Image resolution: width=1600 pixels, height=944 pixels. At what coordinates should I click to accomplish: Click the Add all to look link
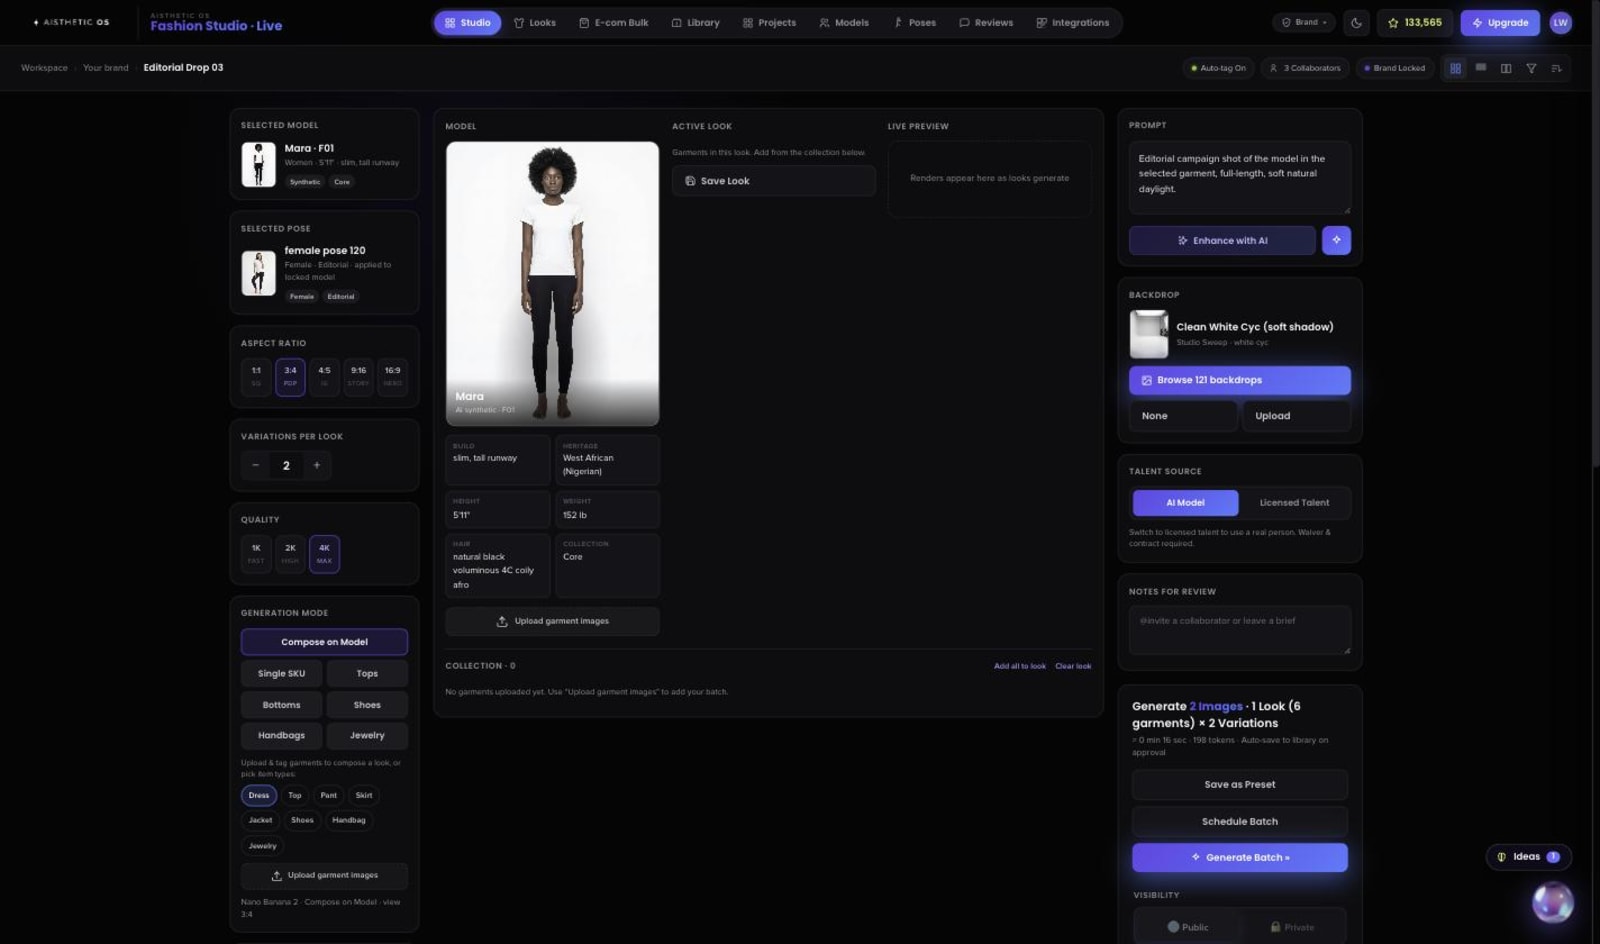coord(1020,666)
